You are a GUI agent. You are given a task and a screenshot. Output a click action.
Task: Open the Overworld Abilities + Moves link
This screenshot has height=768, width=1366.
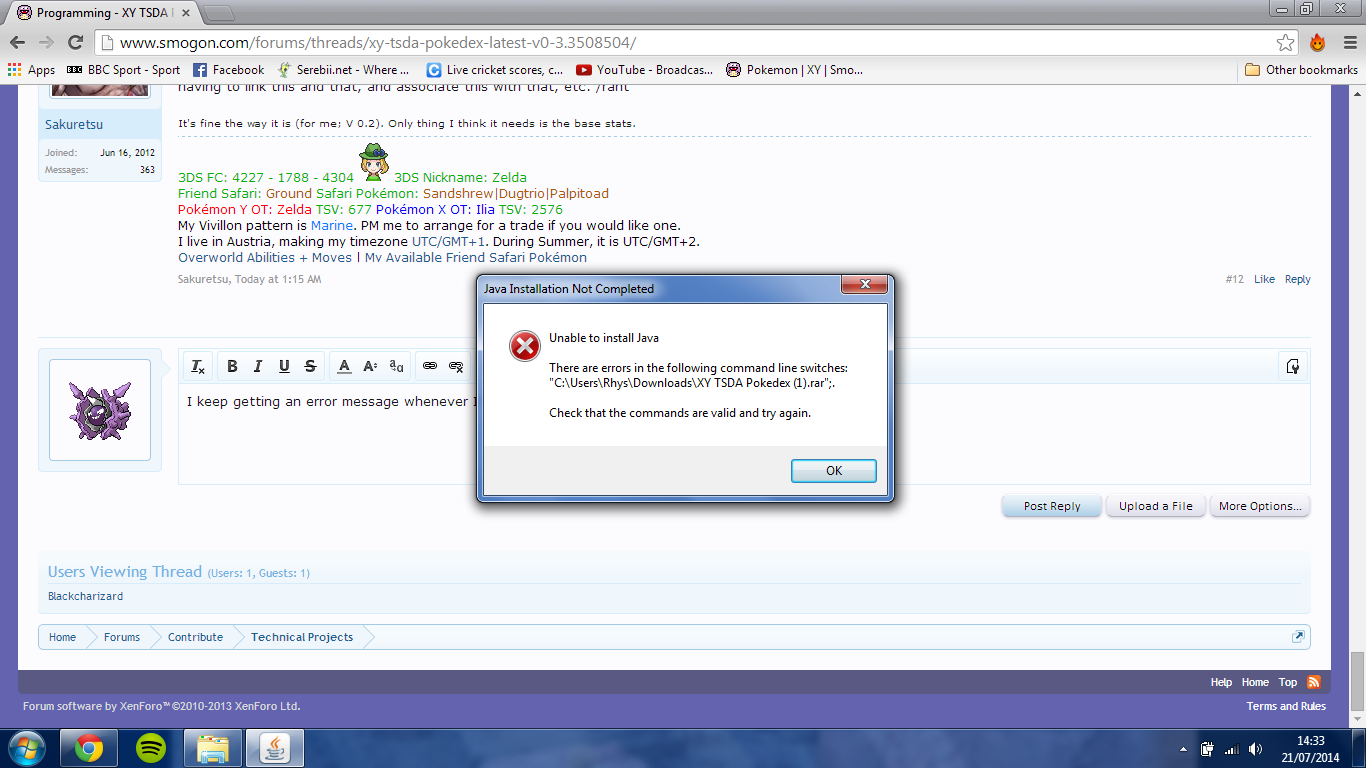tap(265, 258)
